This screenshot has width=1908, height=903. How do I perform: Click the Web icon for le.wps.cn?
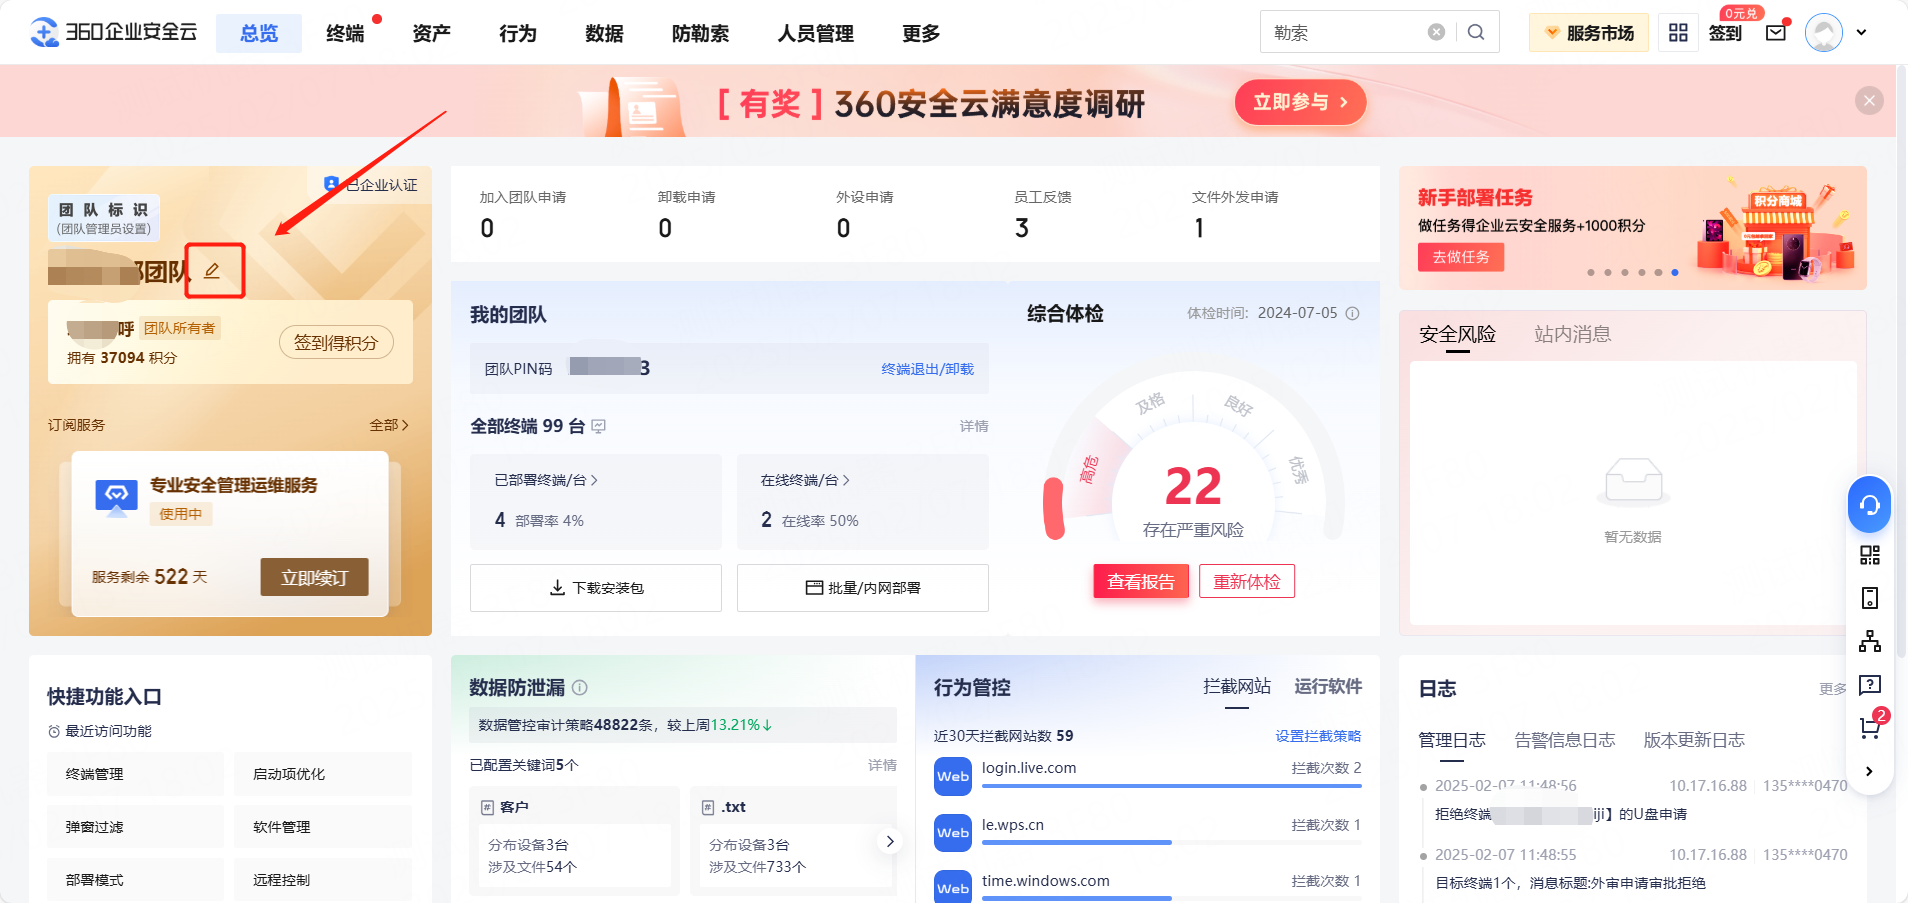(x=952, y=832)
